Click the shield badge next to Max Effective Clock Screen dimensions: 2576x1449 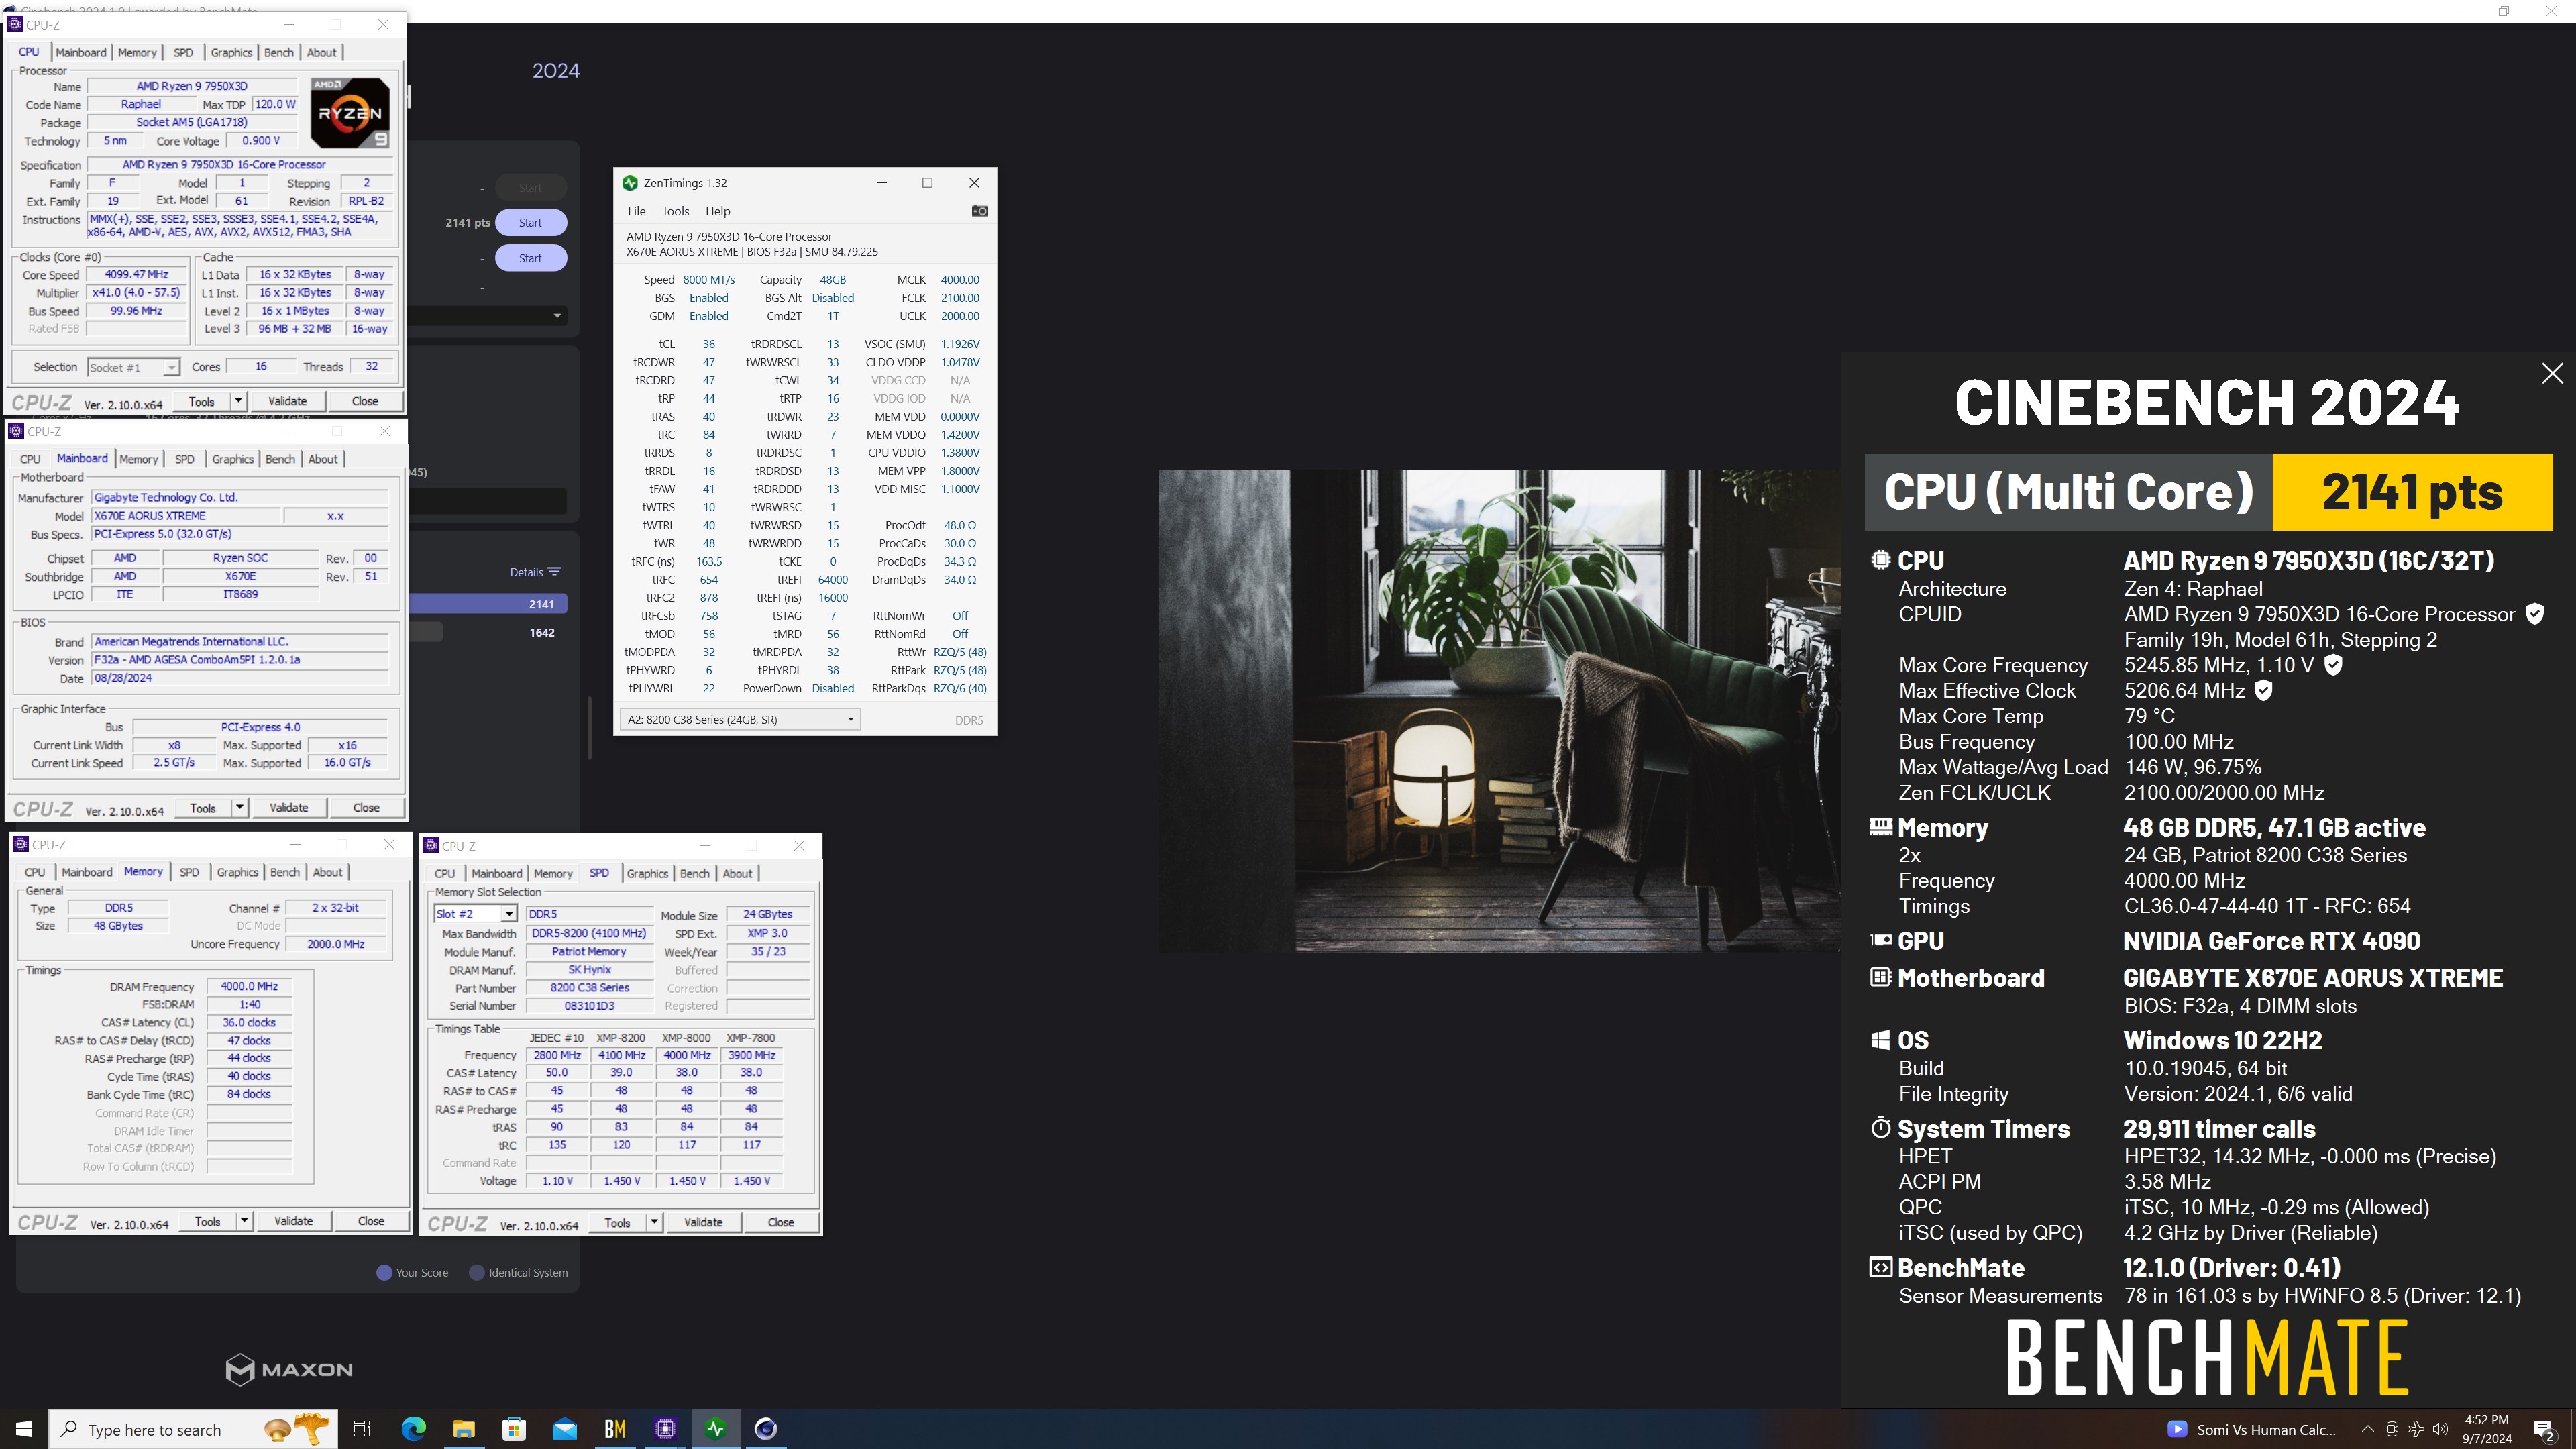(x=2264, y=690)
